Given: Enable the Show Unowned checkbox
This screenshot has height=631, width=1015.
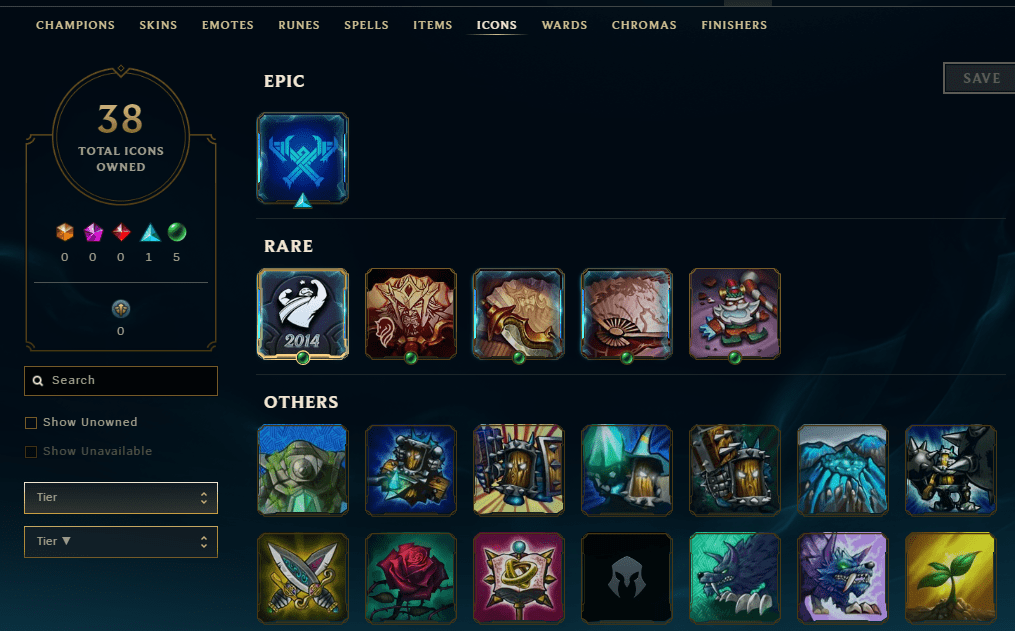Looking at the screenshot, I should (30, 423).
